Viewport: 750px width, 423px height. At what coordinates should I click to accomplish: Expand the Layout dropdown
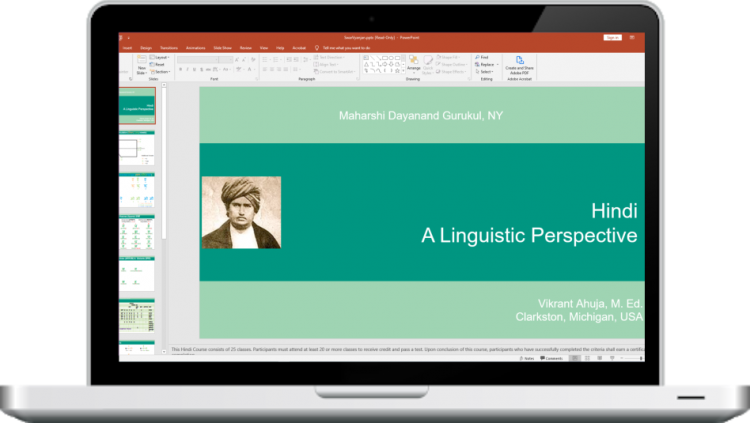(161, 57)
